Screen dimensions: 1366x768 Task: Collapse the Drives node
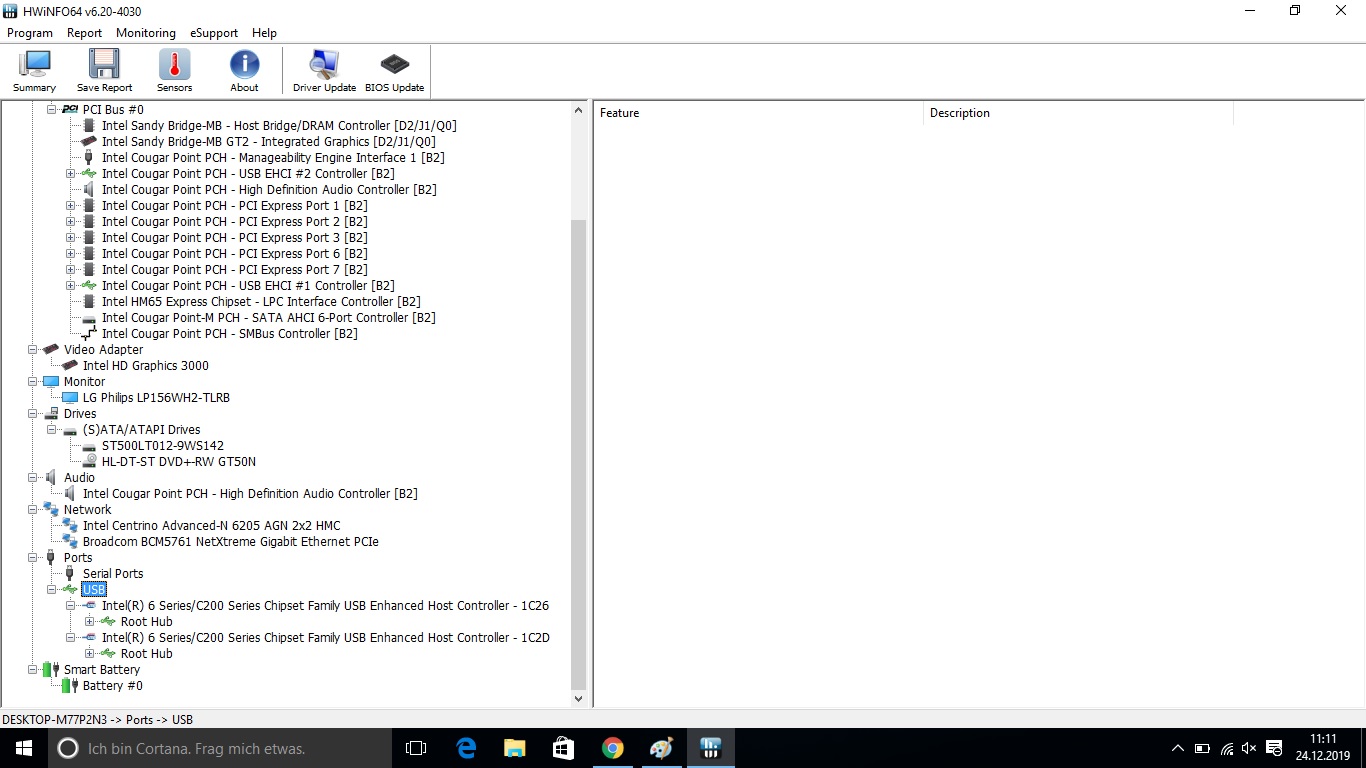click(33, 414)
